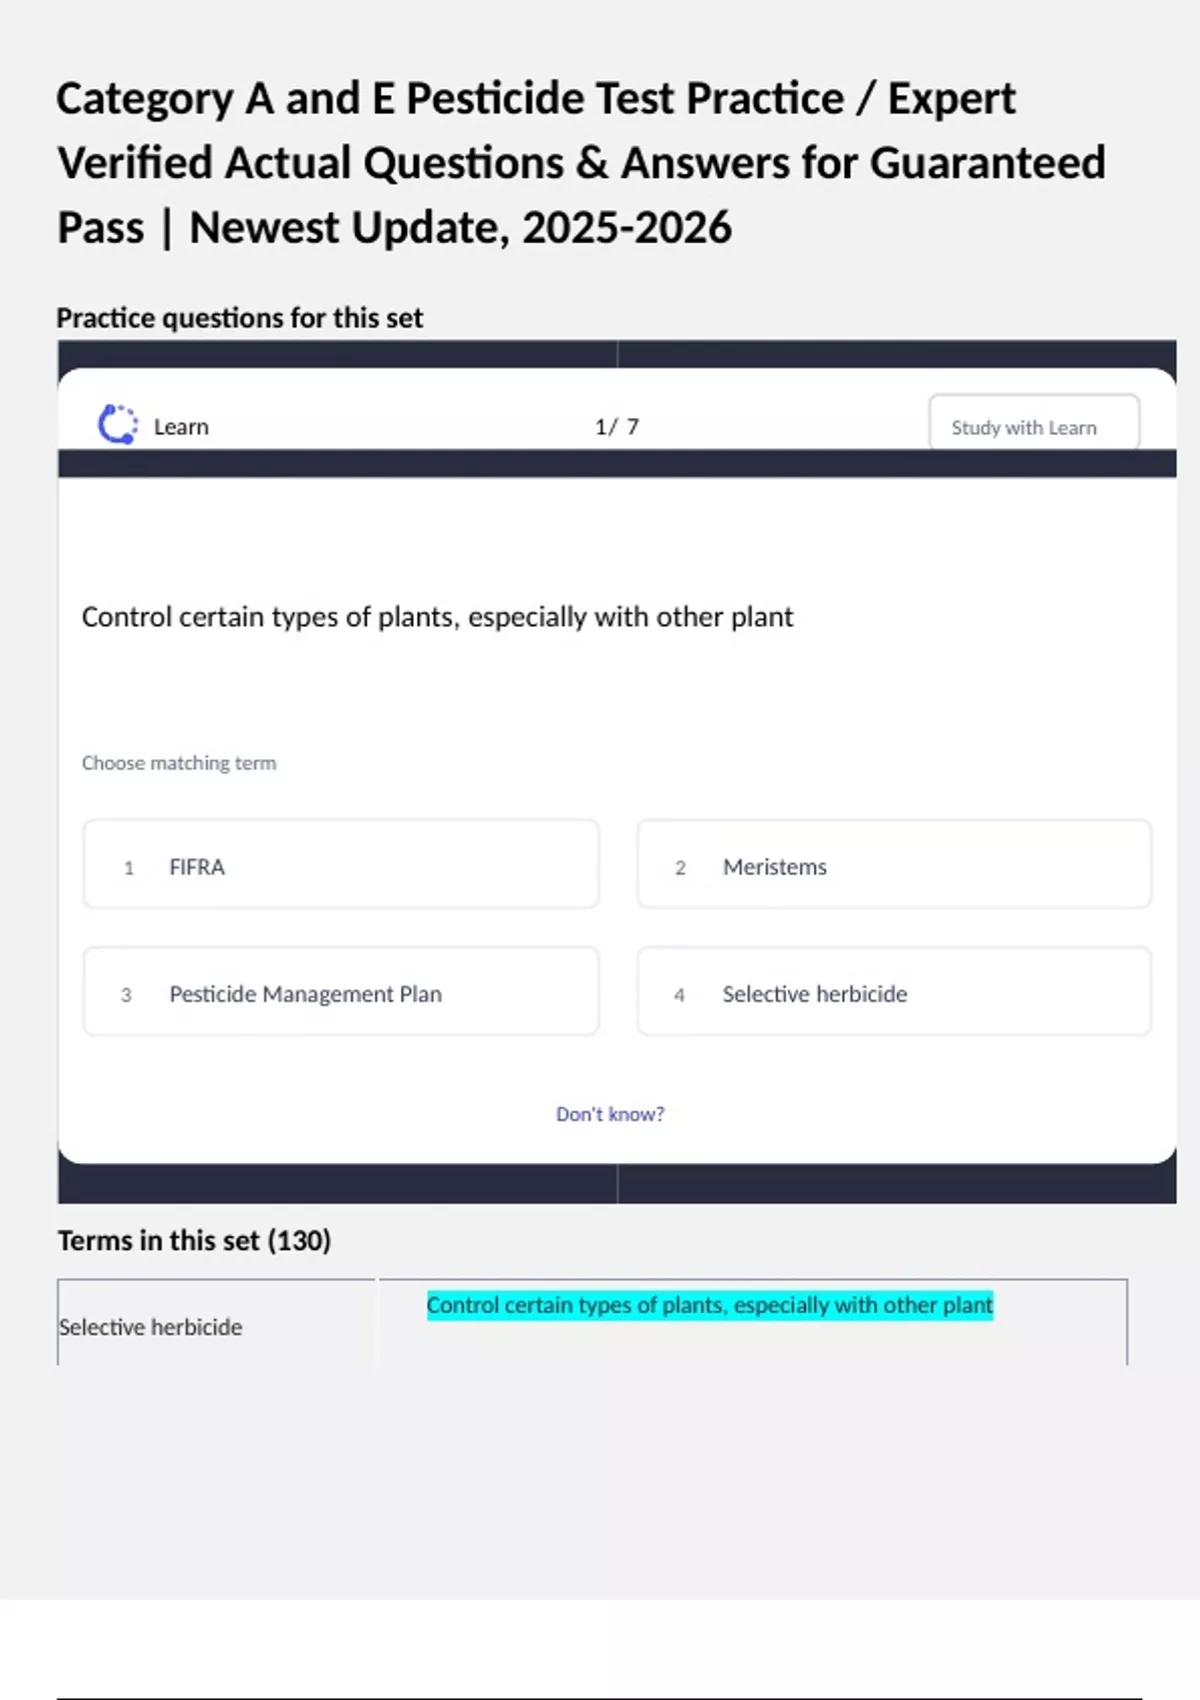Select the Meristems answer option
The image size is (1200, 1700).
pos(894,865)
